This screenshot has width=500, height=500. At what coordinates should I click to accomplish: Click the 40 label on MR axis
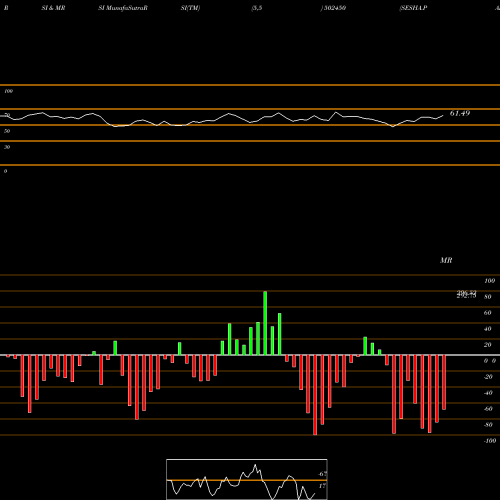tap(488, 329)
